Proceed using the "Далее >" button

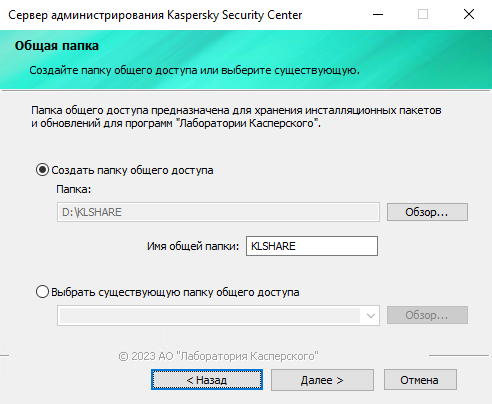[x=322, y=380]
